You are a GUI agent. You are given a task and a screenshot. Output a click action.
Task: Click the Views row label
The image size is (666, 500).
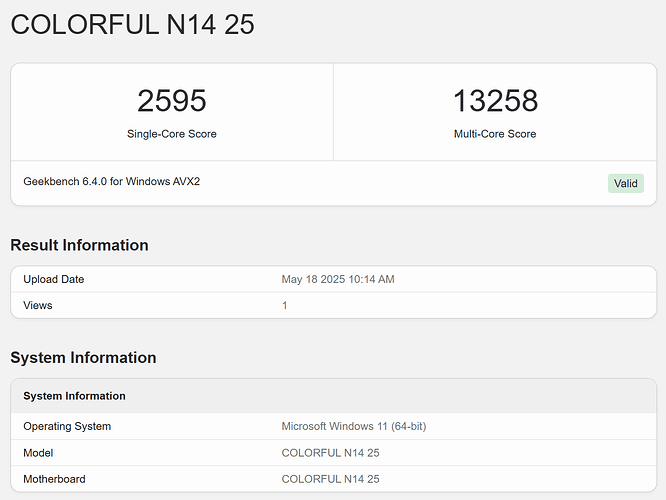tap(38, 305)
